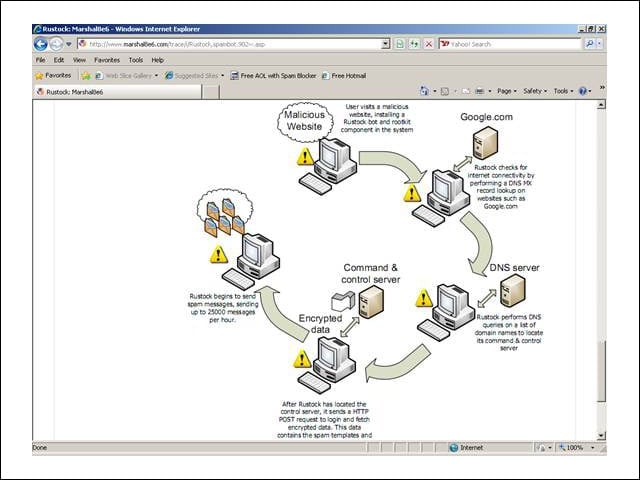Open the Print dropdown arrow
640x480 pixels.
pyautogui.click(x=489, y=91)
